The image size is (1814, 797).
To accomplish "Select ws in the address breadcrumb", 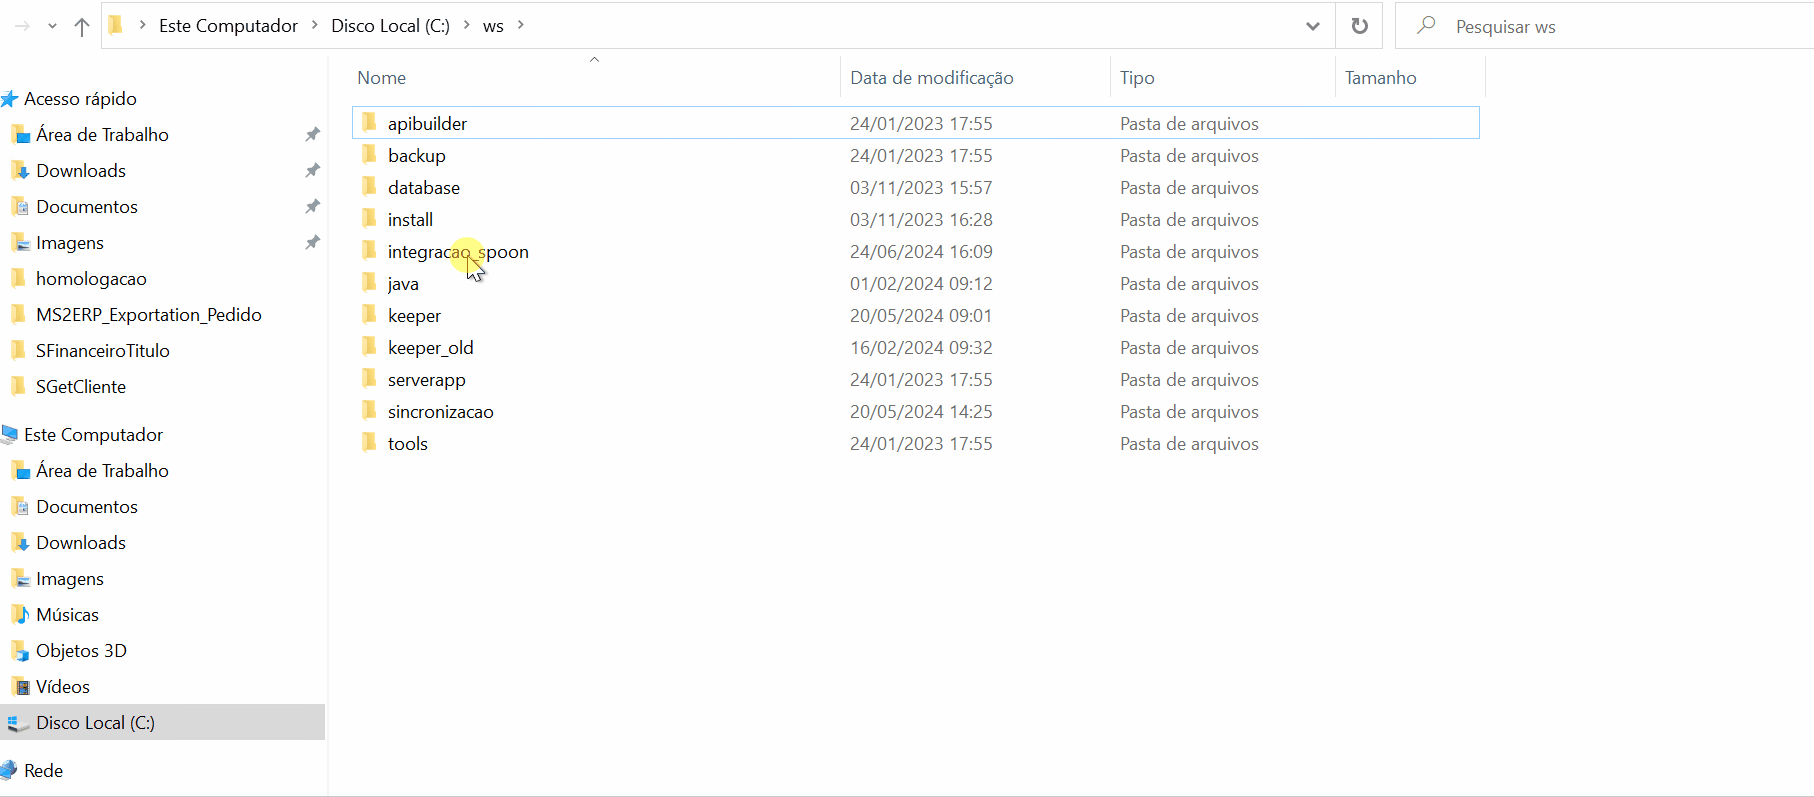I will point(493,26).
